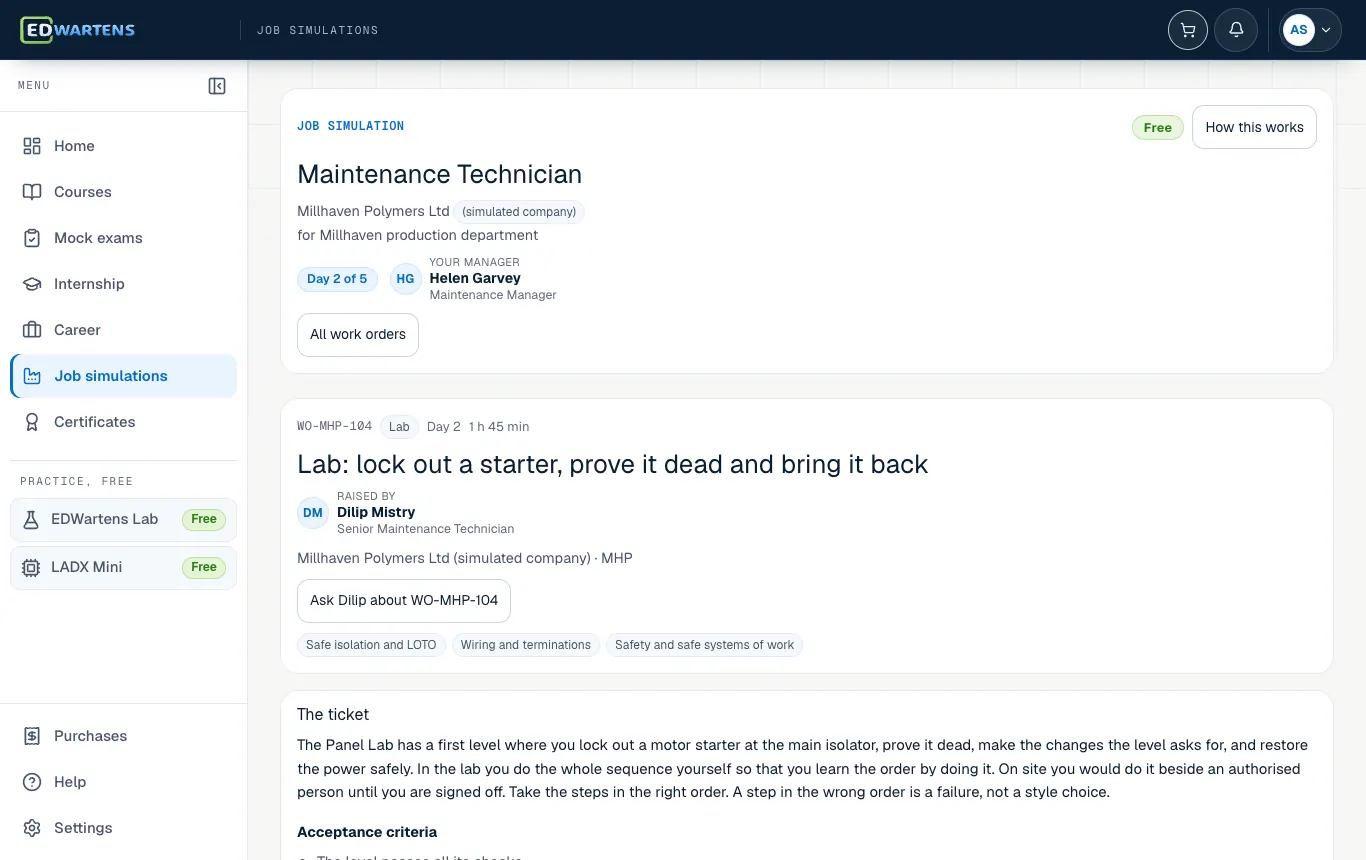Click the Day 2 of 5 badge
Image resolution: width=1366 pixels, height=860 pixels.
pyautogui.click(x=337, y=279)
